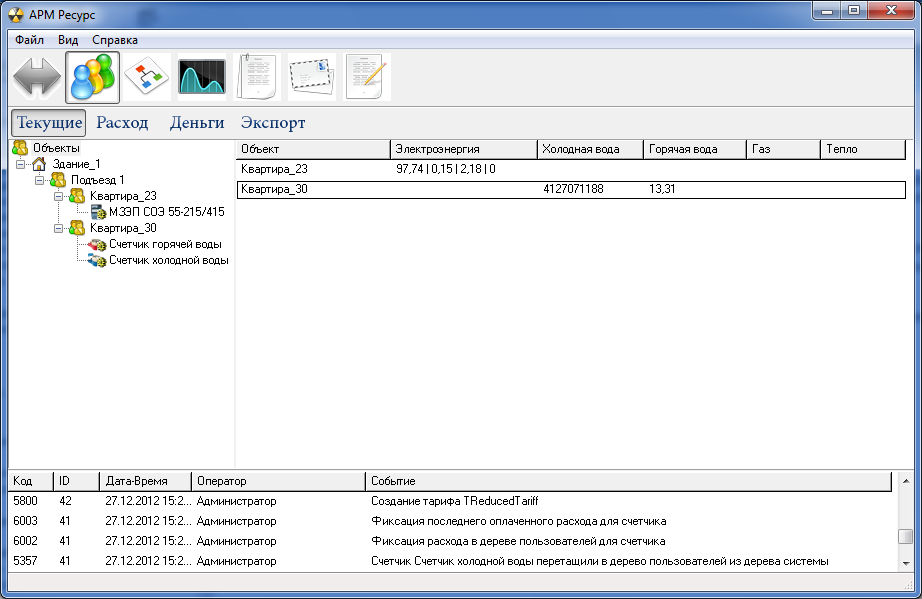The width and height of the screenshot is (922, 599).
Task: Select Счетчик горячей воды in tree
Action: click(x=165, y=244)
